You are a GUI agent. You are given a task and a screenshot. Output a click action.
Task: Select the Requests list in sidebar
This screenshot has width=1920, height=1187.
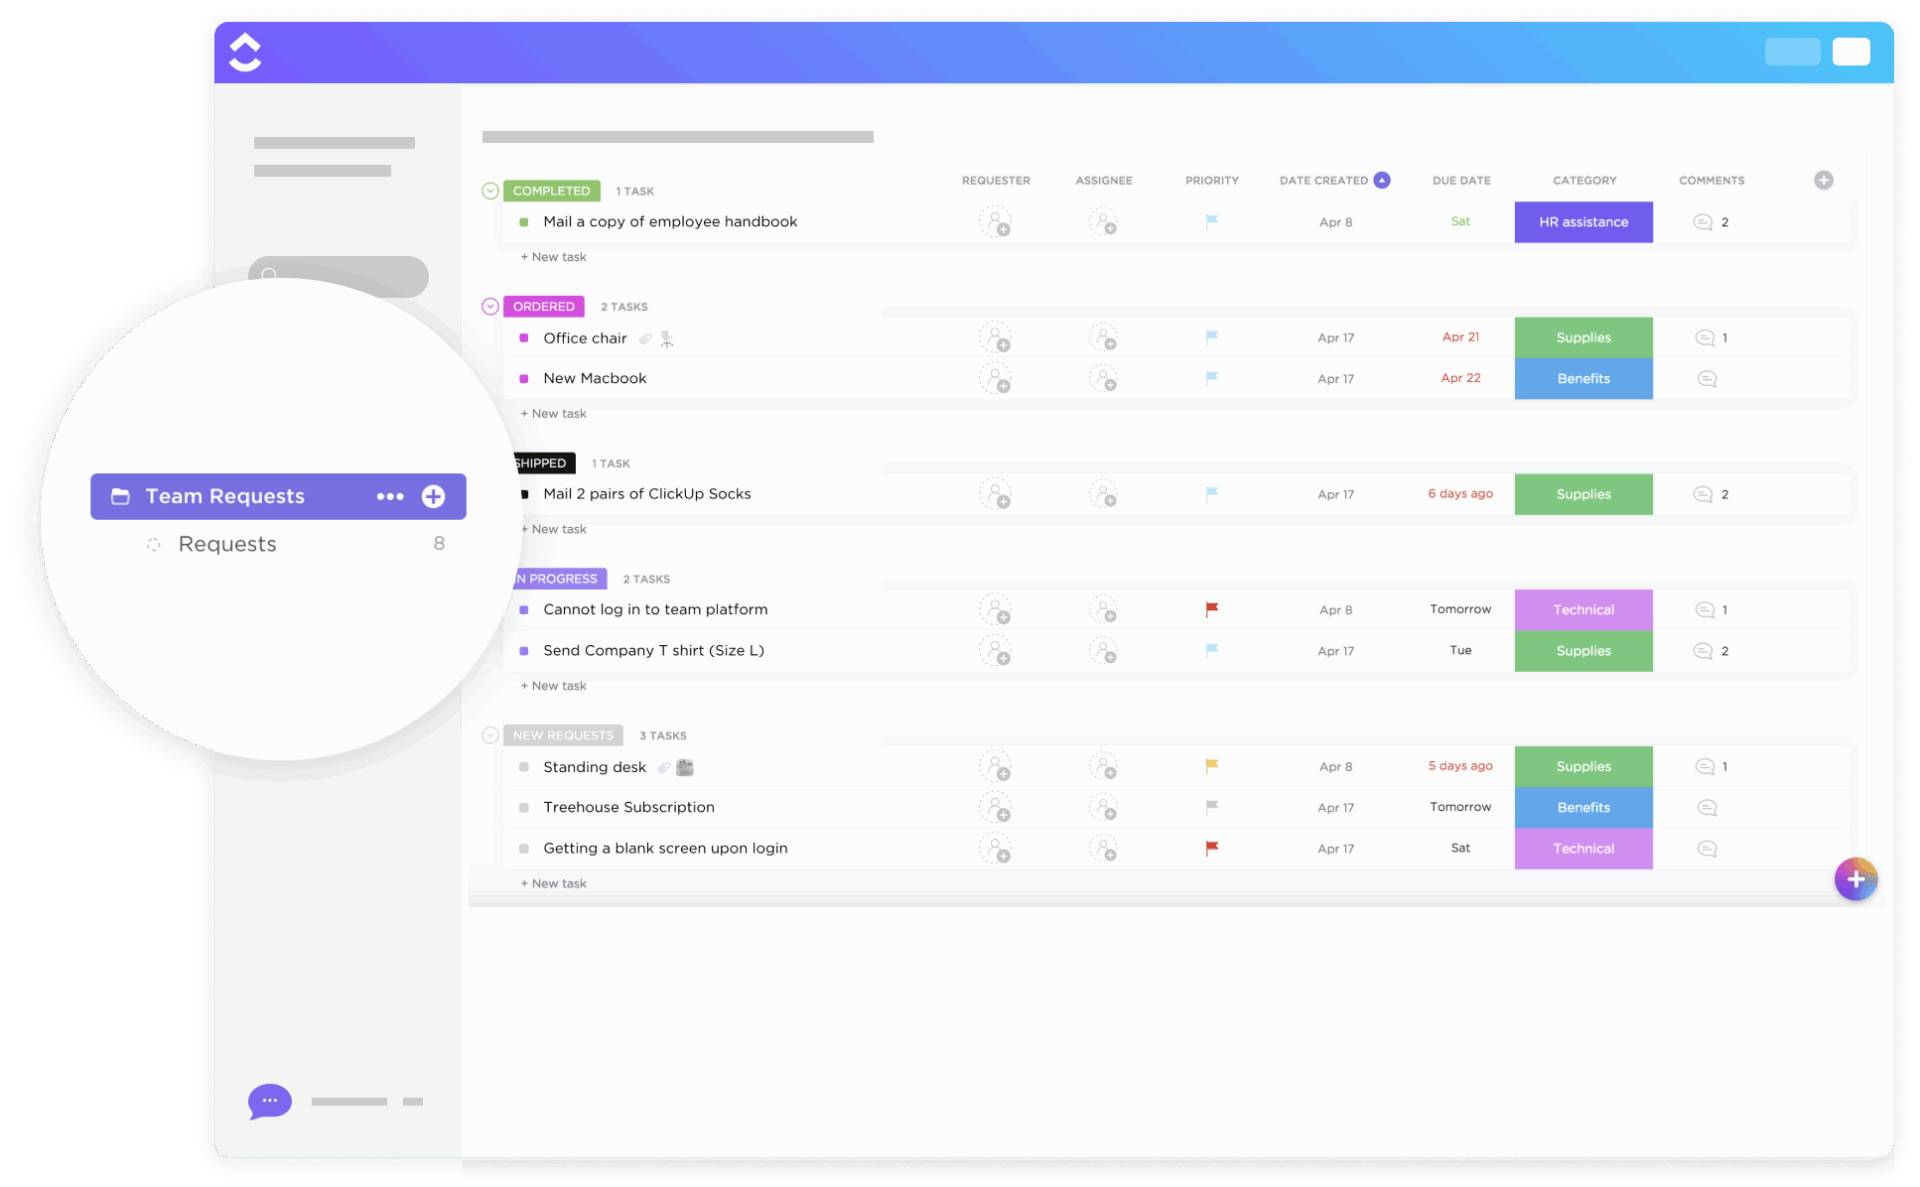[x=227, y=544]
